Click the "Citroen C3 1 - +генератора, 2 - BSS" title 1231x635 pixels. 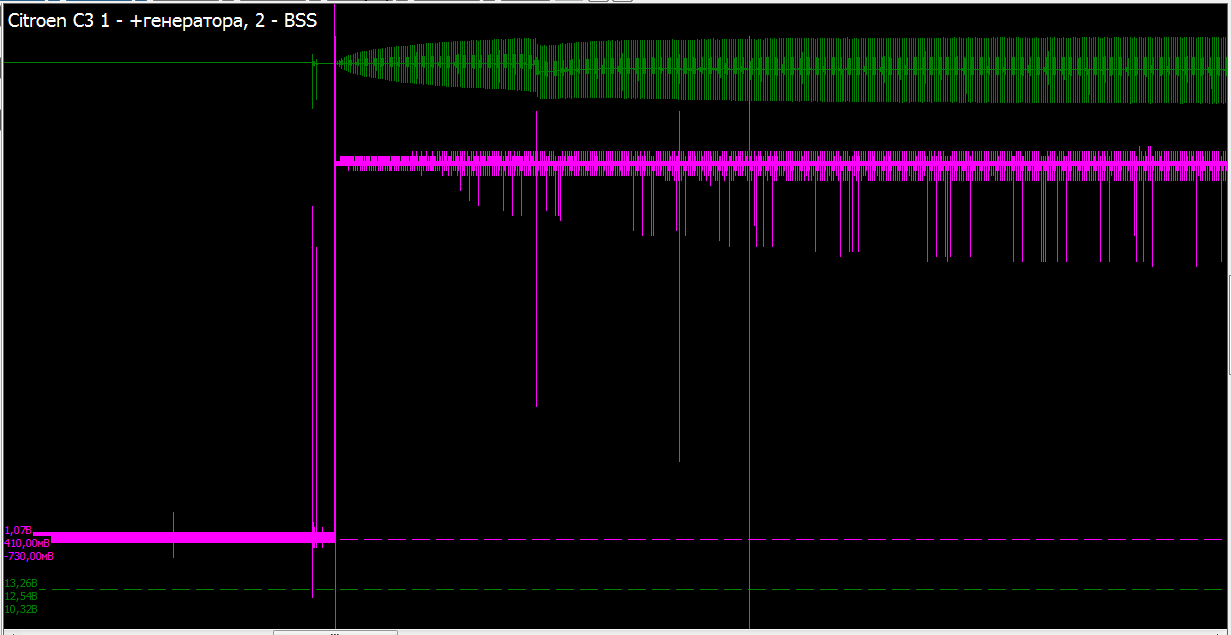point(163,21)
